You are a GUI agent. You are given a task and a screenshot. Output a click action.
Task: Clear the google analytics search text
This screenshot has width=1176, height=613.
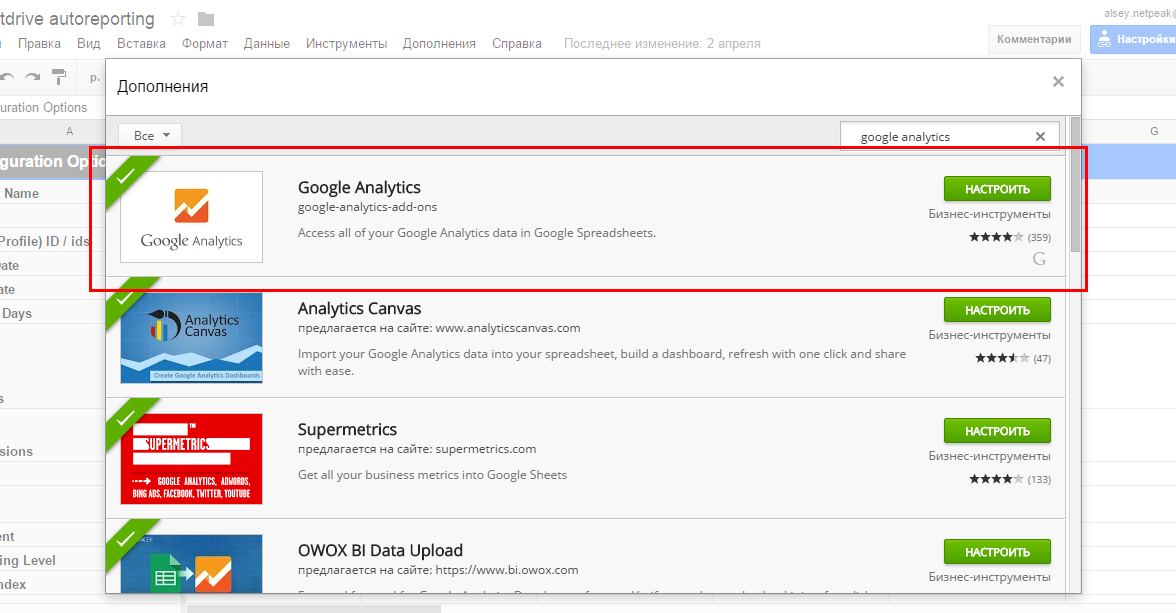1040,137
